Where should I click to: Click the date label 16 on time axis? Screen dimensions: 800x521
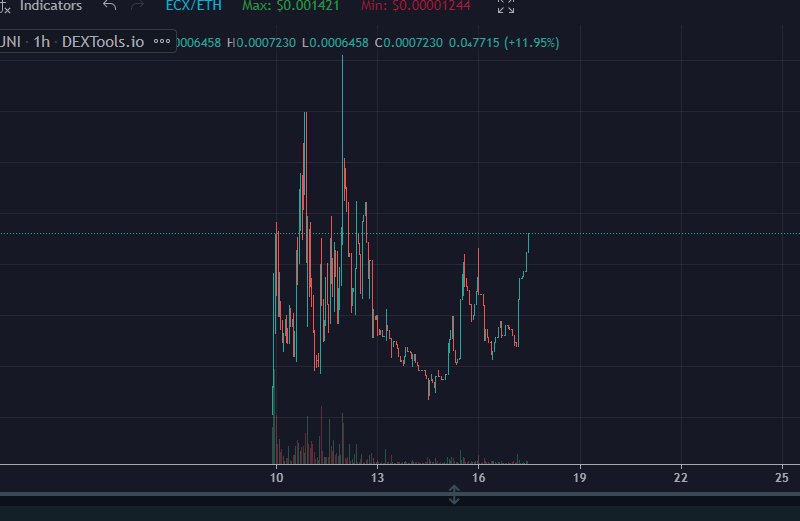479,478
